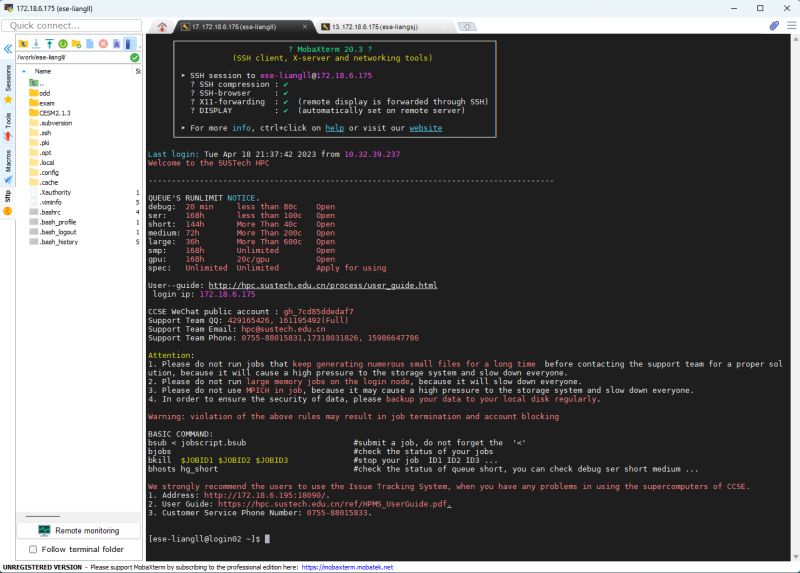Select the .config folder
Image resolution: width=800 pixels, height=573 pixels.
point(44,173)
